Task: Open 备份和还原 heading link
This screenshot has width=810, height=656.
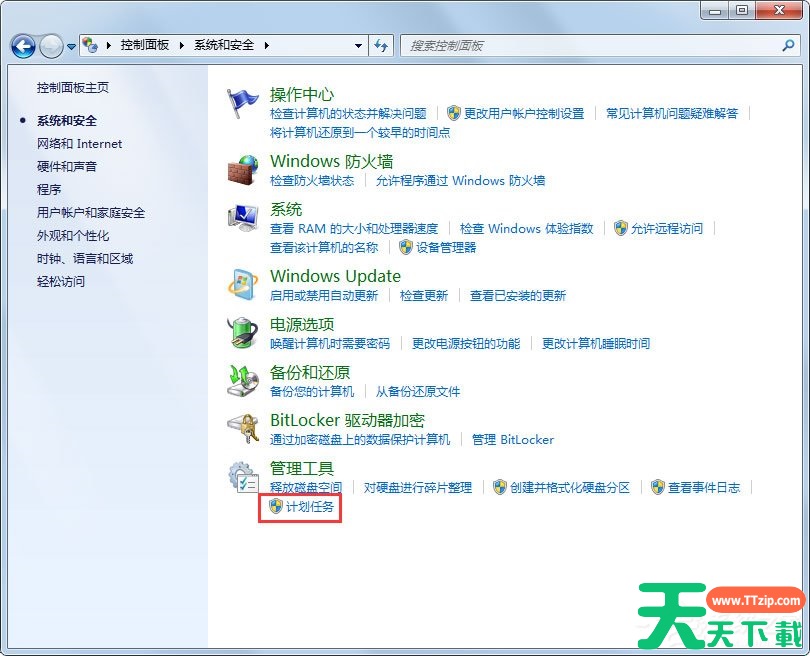Action: click(x=310, y=372)
